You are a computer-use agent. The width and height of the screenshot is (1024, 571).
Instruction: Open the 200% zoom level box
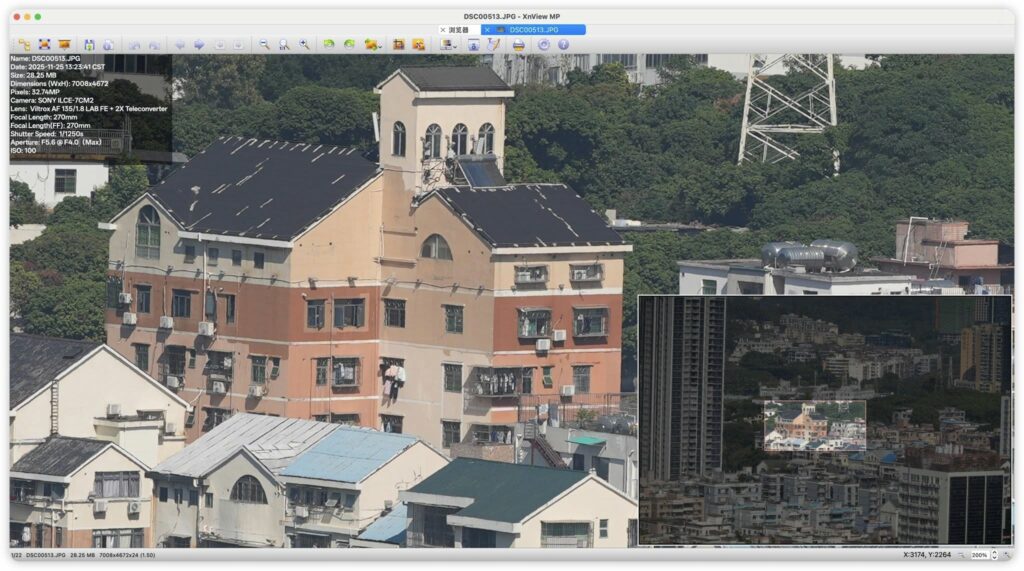[979, 554]
